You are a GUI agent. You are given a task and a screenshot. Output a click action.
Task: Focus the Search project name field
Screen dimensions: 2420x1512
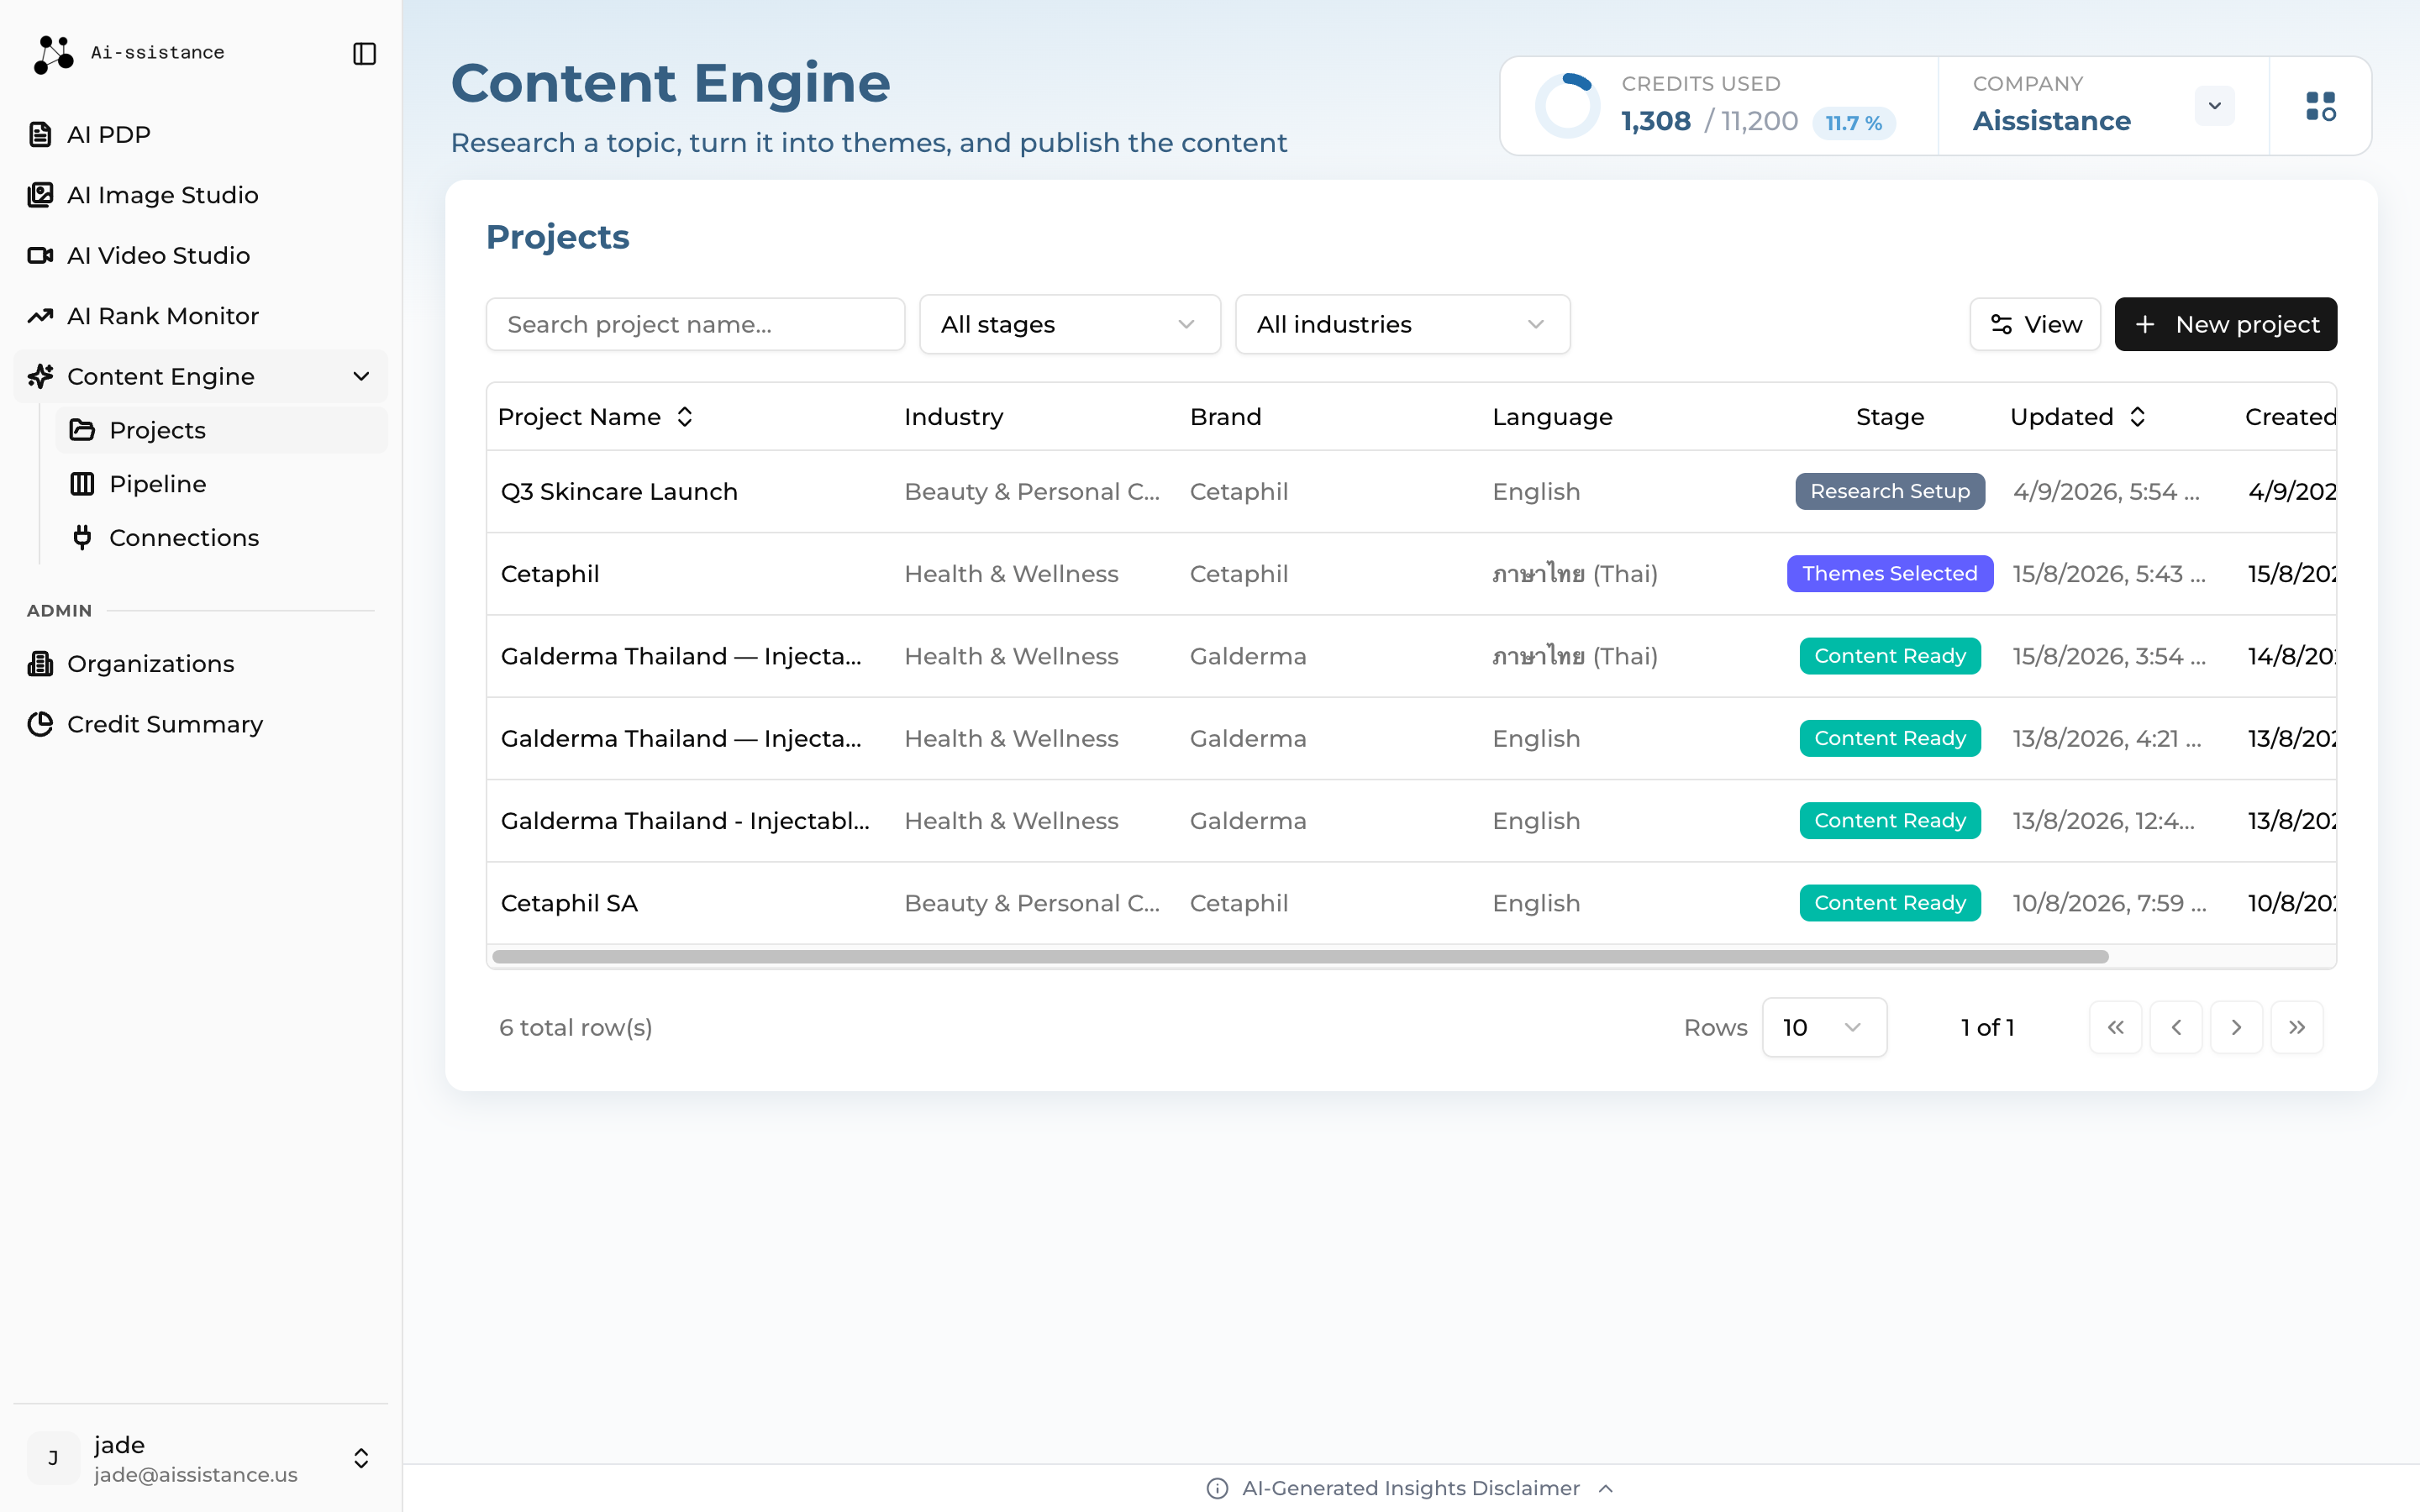(695, 324)
